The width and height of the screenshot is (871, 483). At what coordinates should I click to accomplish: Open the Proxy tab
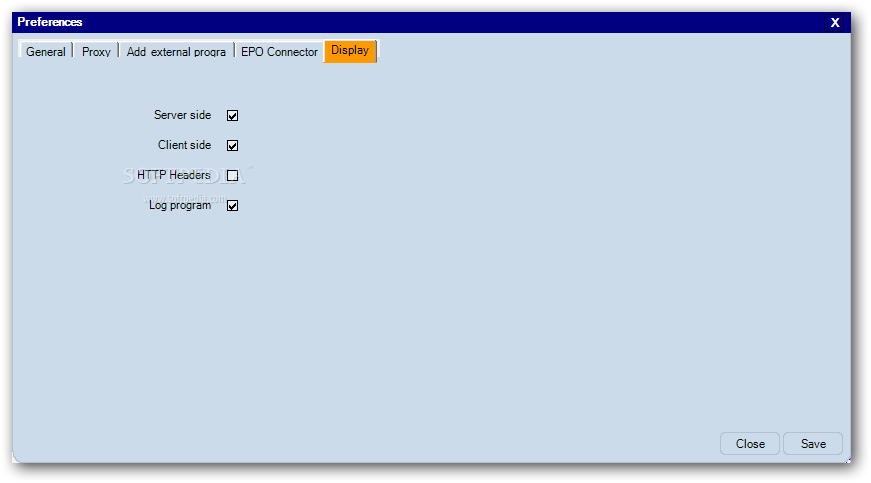tap(96, 51)
